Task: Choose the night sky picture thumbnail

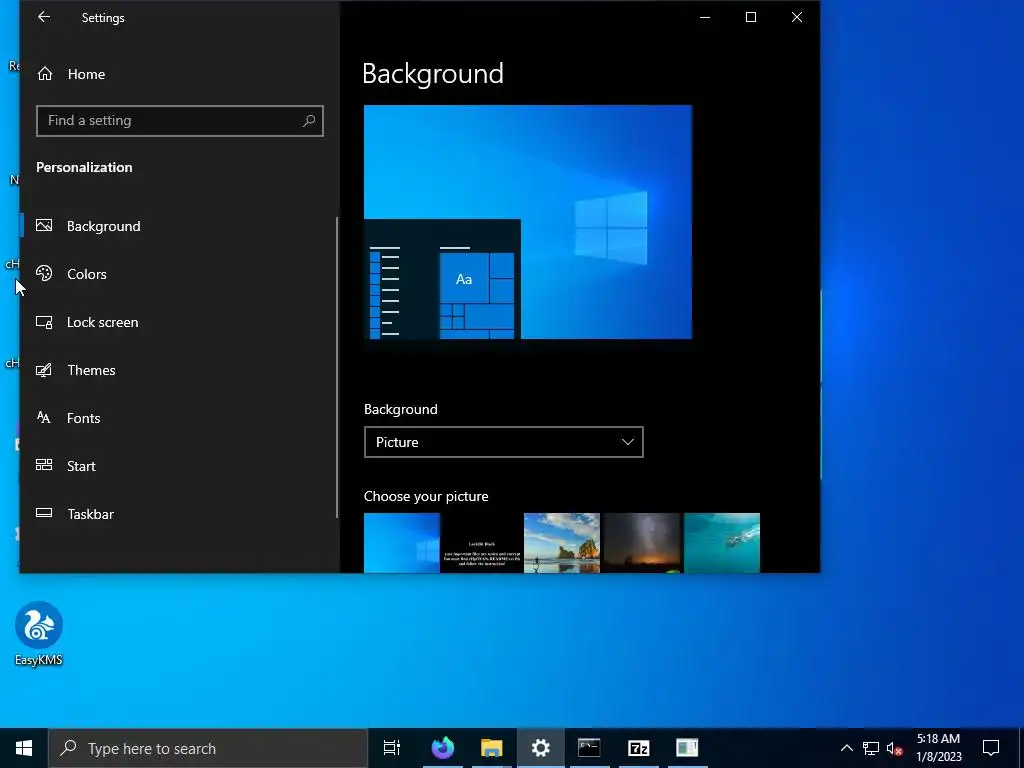Action: [642, 543]
